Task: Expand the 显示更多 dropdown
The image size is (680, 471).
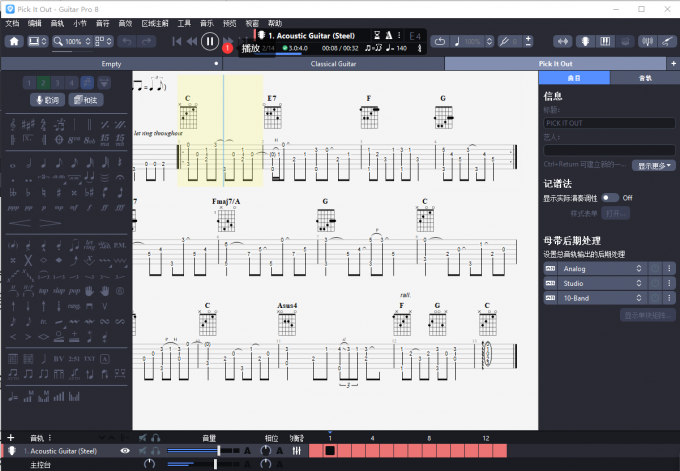Action: 650,165
